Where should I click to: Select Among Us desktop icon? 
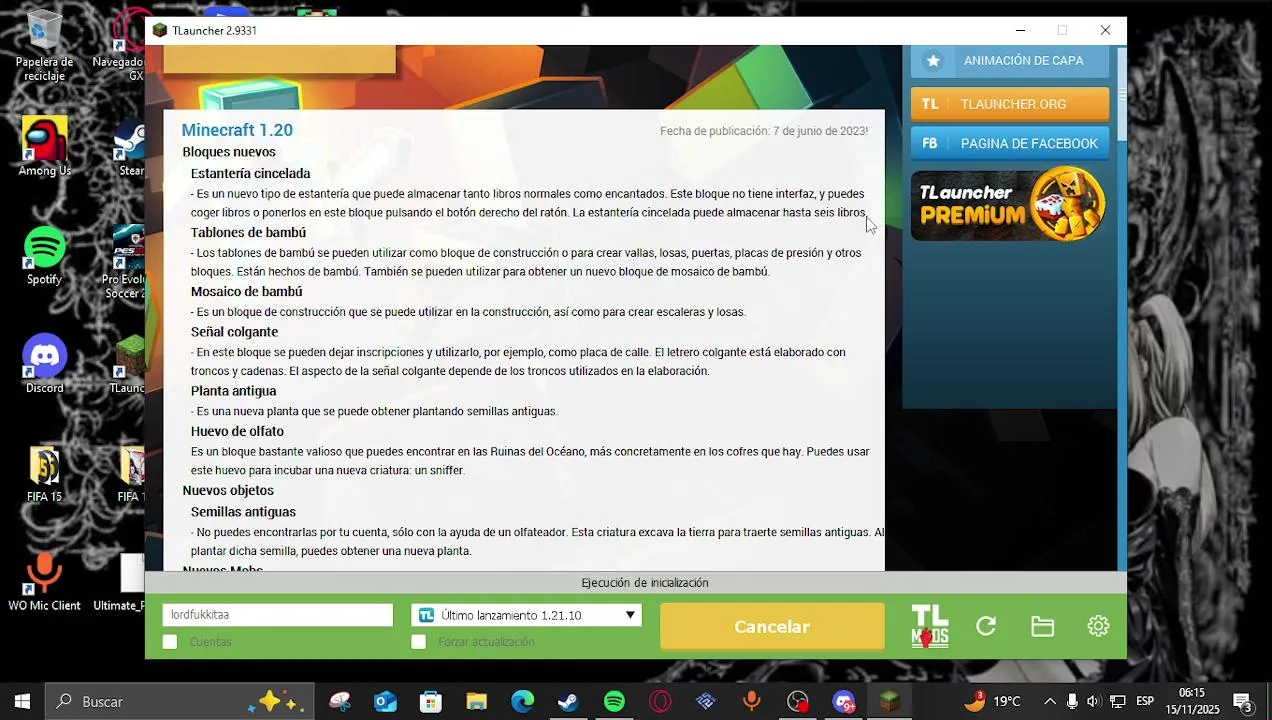click(x=44, y=146)
